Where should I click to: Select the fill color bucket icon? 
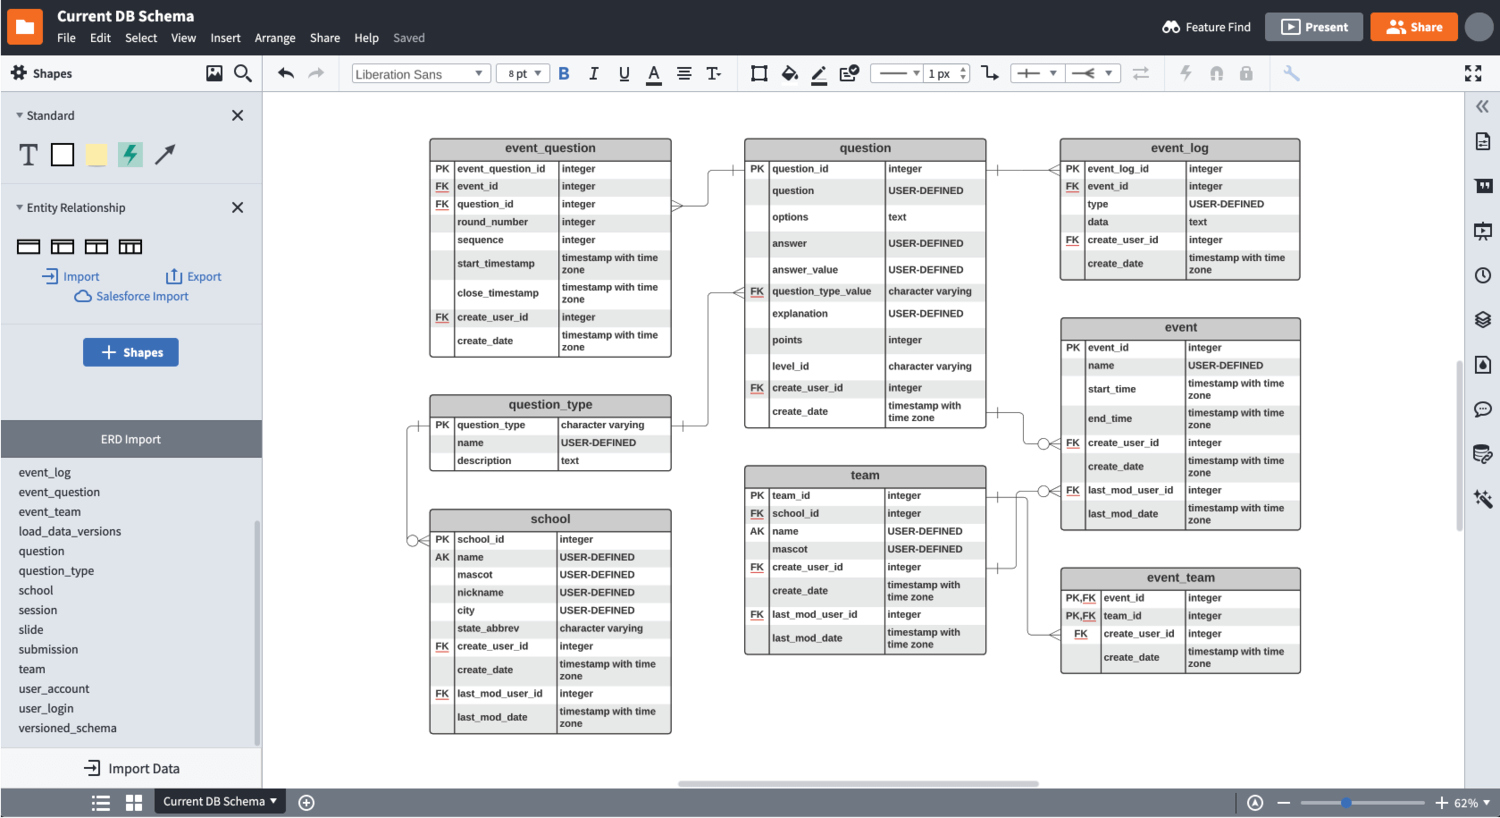coord(790,73)
